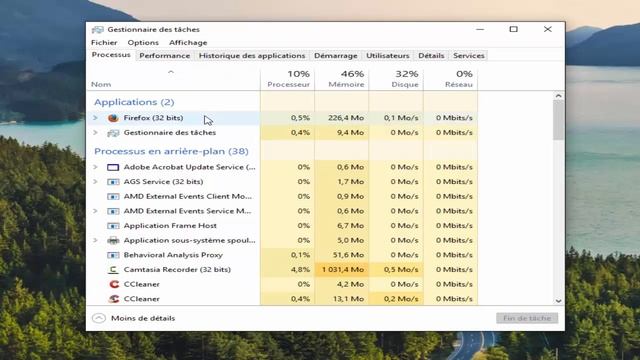The image size is (640, 360).
Task: Click the 4,8% processor cell of Camtasia
Action: (288, 269)
